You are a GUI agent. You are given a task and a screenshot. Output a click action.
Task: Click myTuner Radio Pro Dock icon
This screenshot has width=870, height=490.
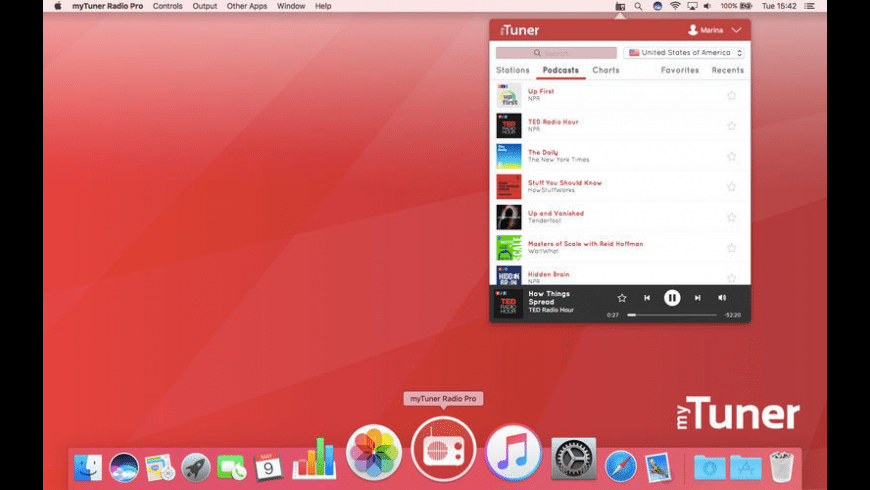pyautogui.click(x=443, y=449)
